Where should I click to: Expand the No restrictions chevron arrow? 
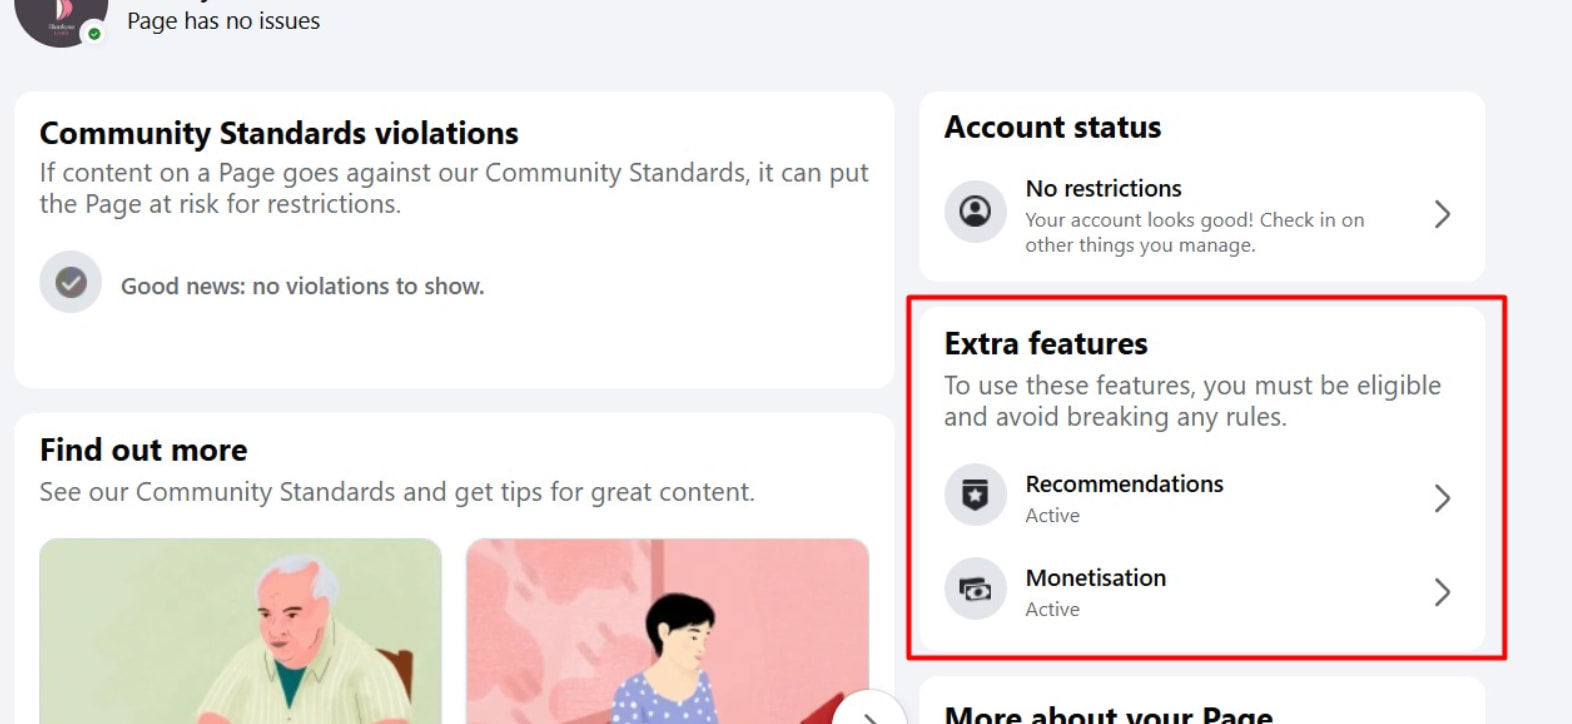coord(1442,214)
